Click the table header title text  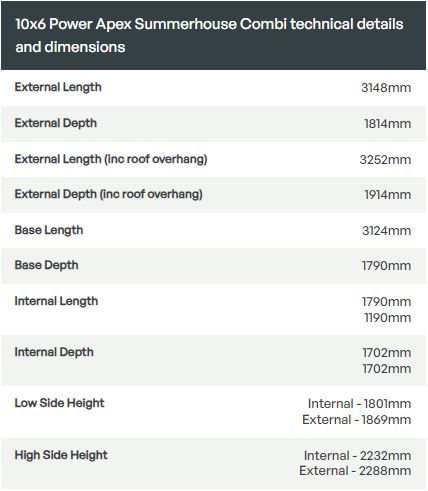click(x=209, y=35)
